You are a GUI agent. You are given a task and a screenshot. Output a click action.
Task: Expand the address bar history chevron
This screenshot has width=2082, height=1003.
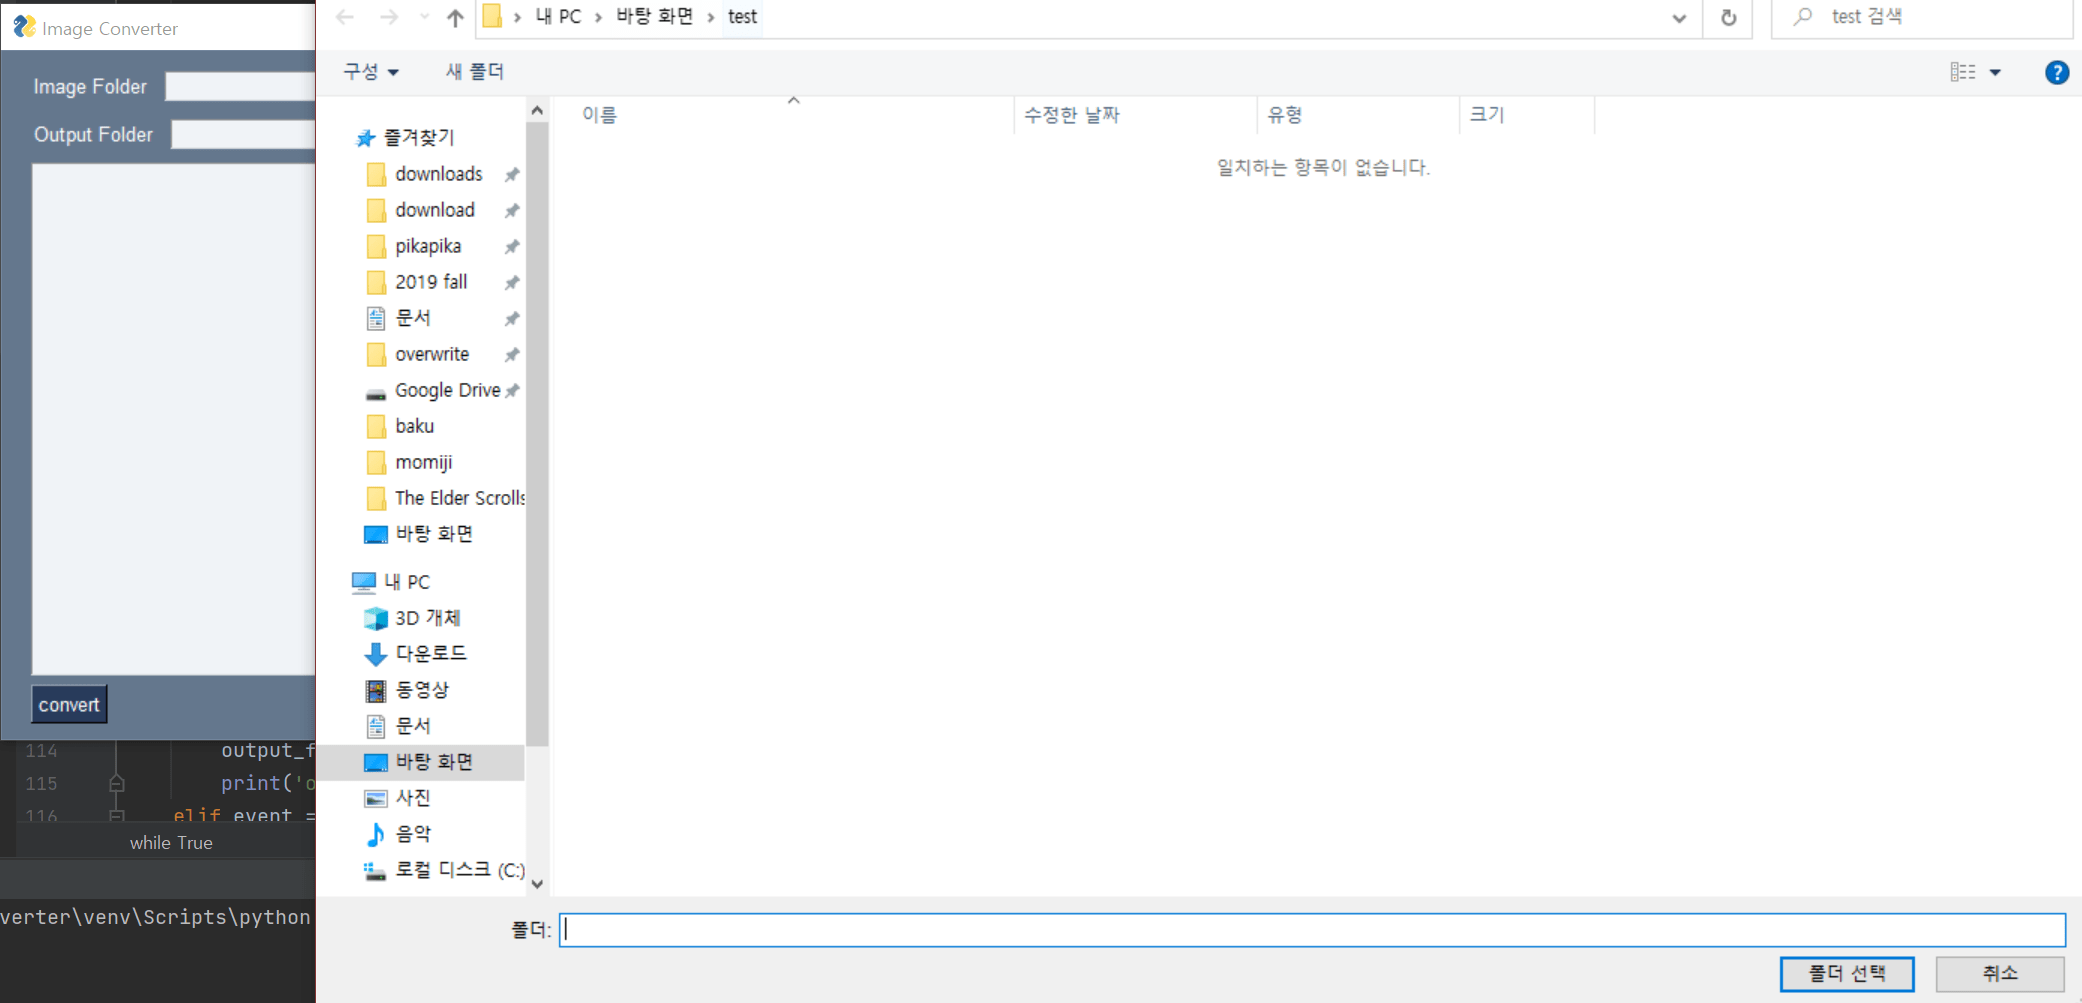(1679, 17)
